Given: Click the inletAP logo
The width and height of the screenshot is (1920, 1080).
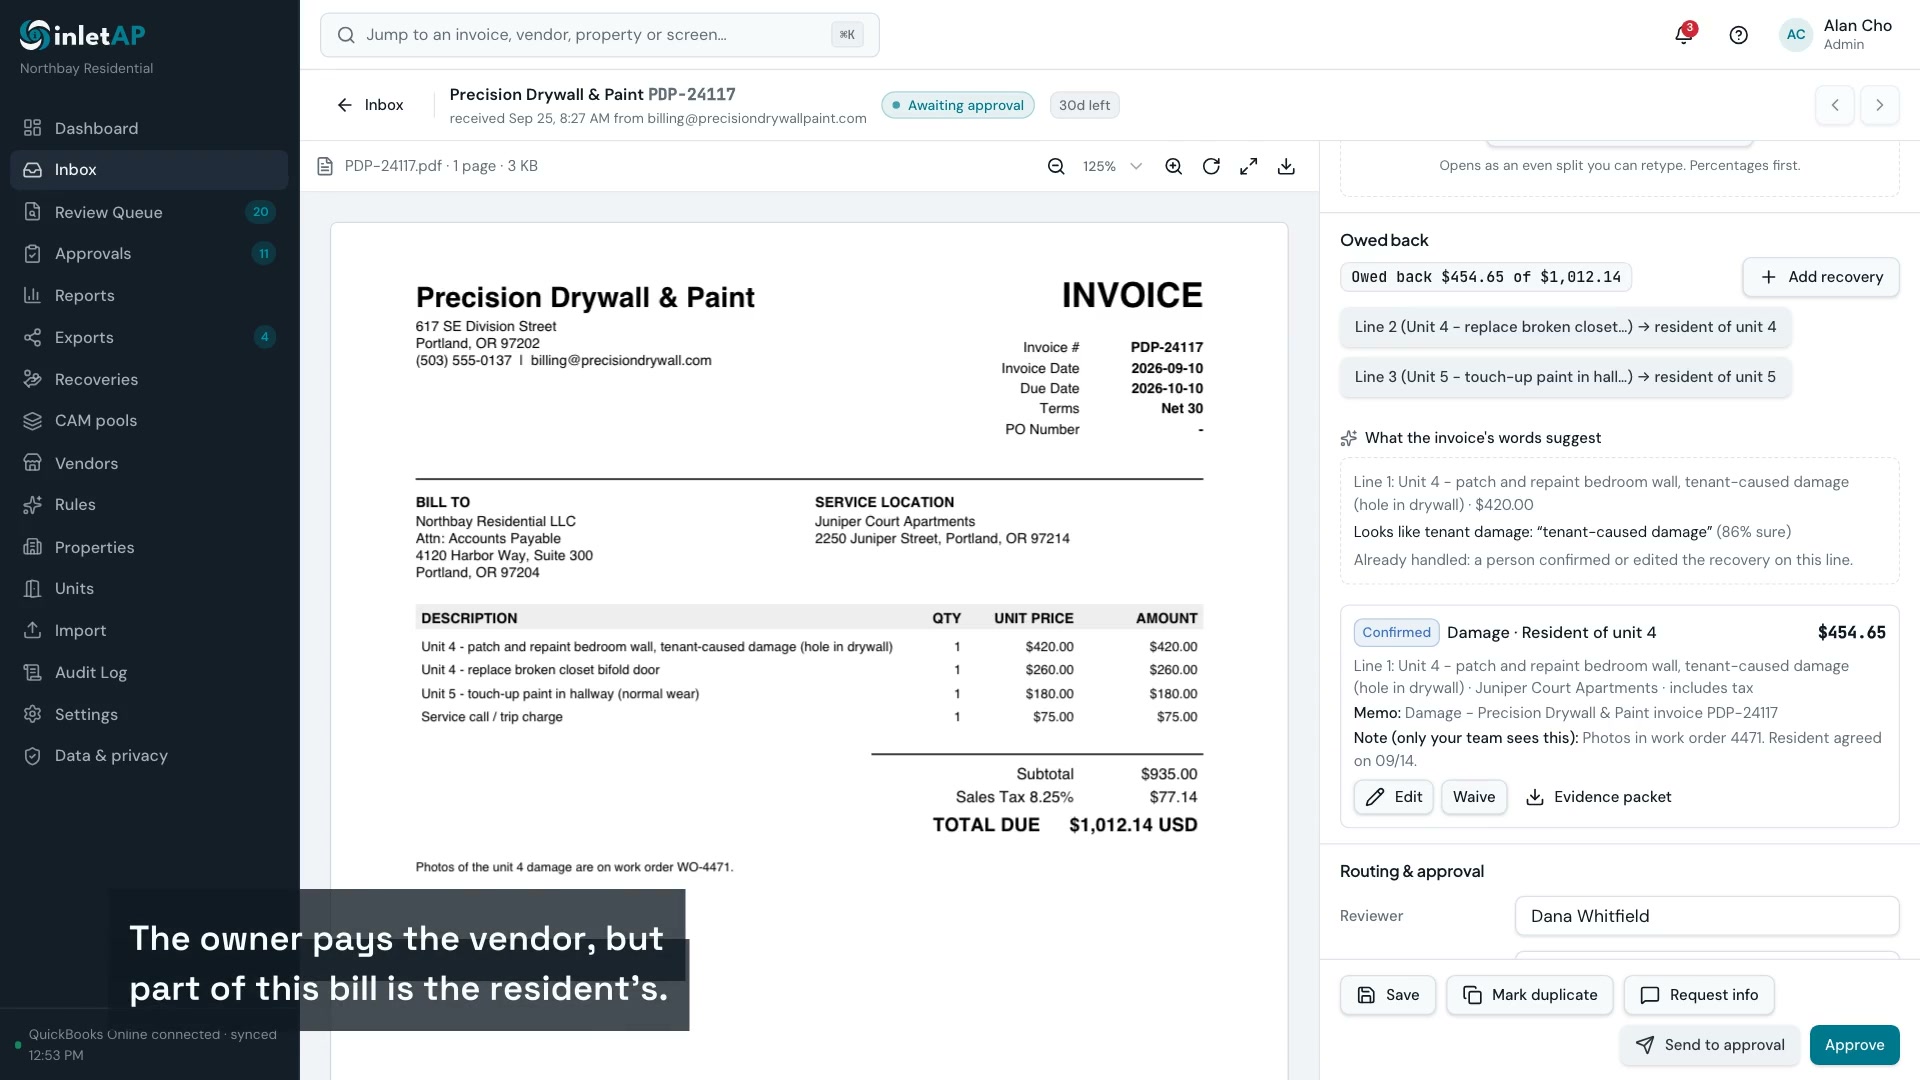Looking at the screenshot, I should pyautogui.click(x=83, y=35).
